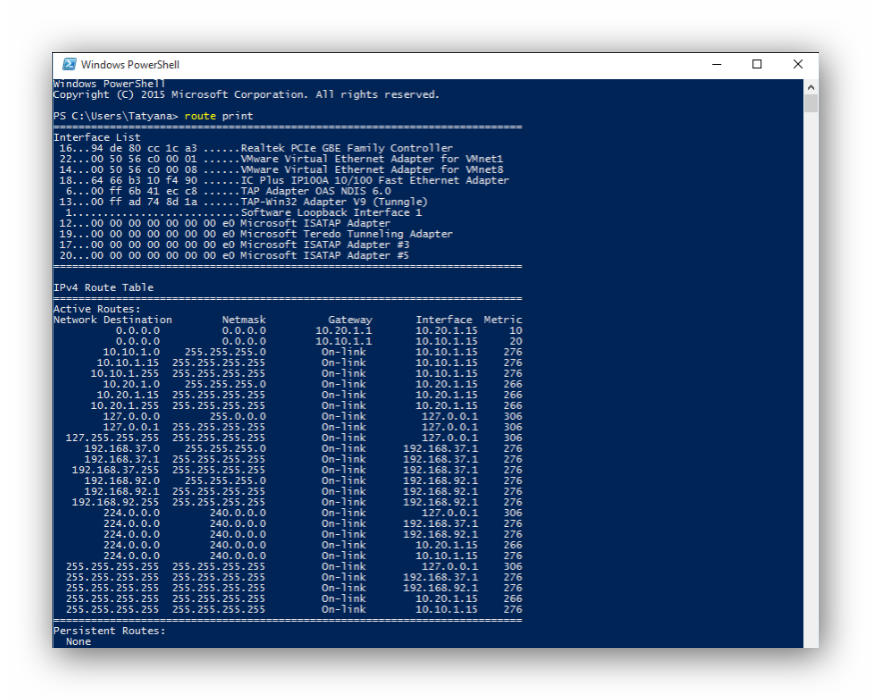Click the vertical scrollbar thumb
871x700 pixels.
click(810, 104)
